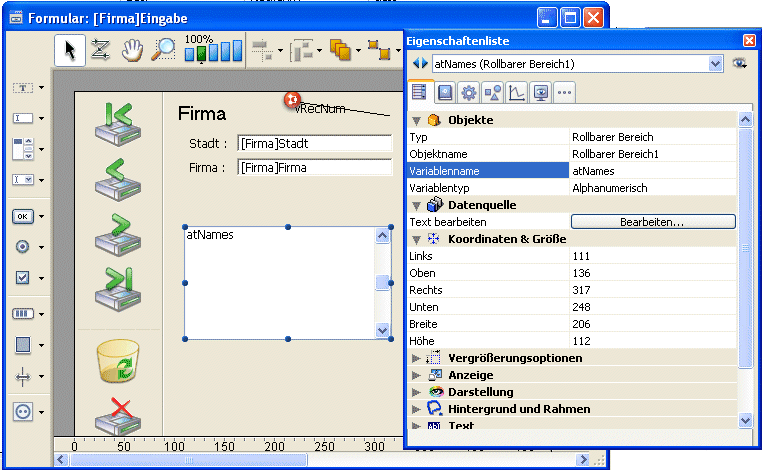Click the previous record navigation button
Viewport: 762px width, 470px height.
[x=119, y=176]
